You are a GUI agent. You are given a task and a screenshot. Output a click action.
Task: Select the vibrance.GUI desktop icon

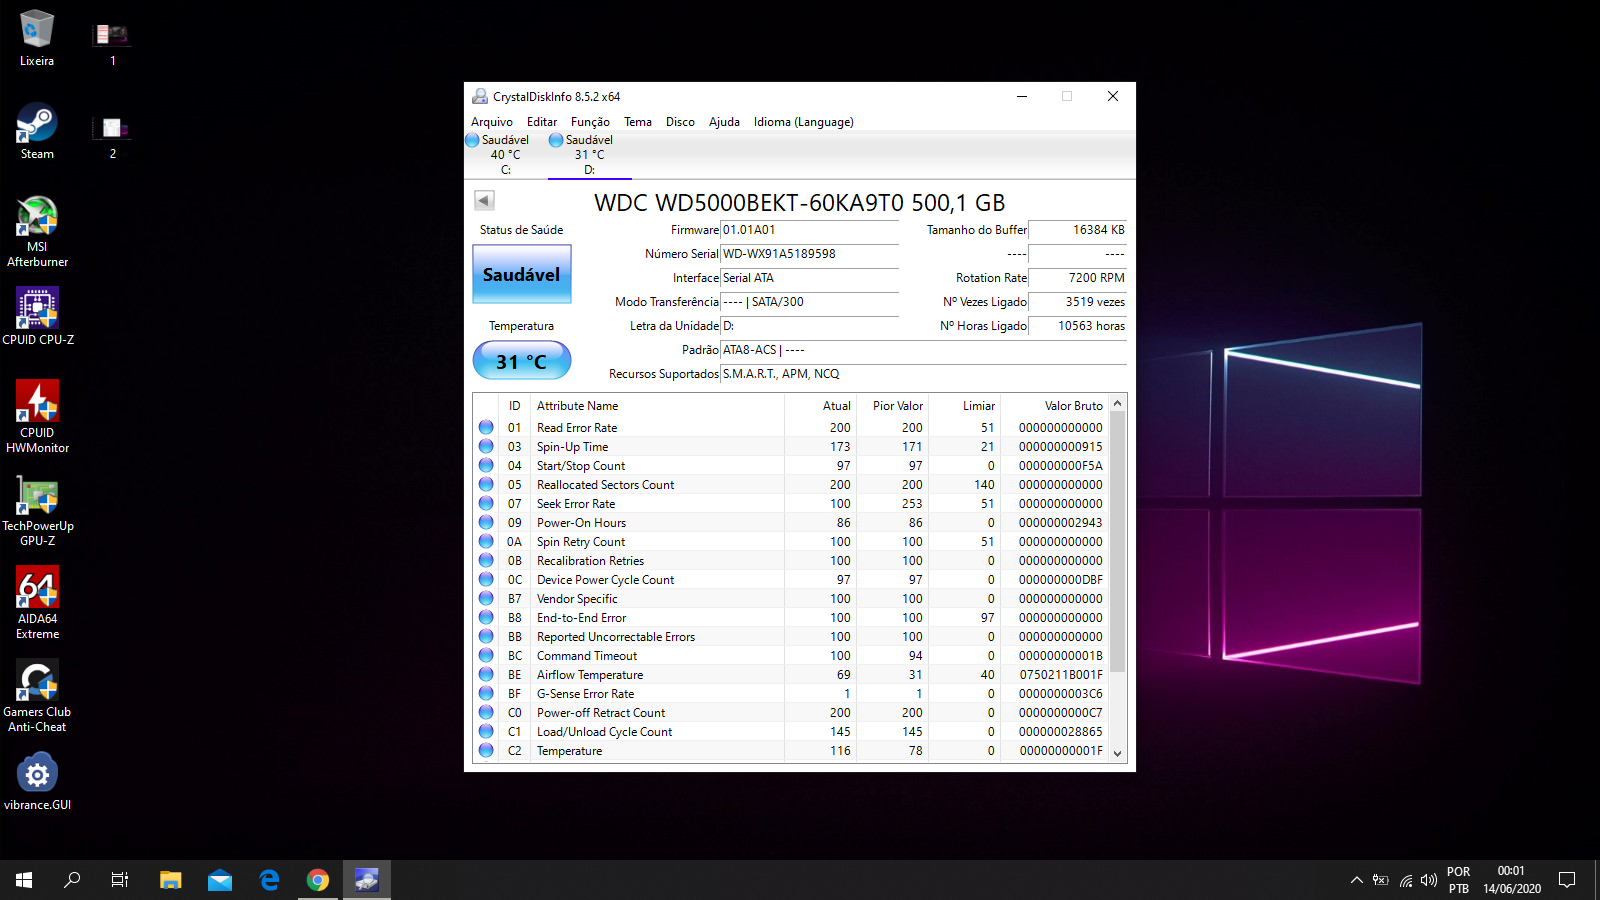click(x=37, y=782)
